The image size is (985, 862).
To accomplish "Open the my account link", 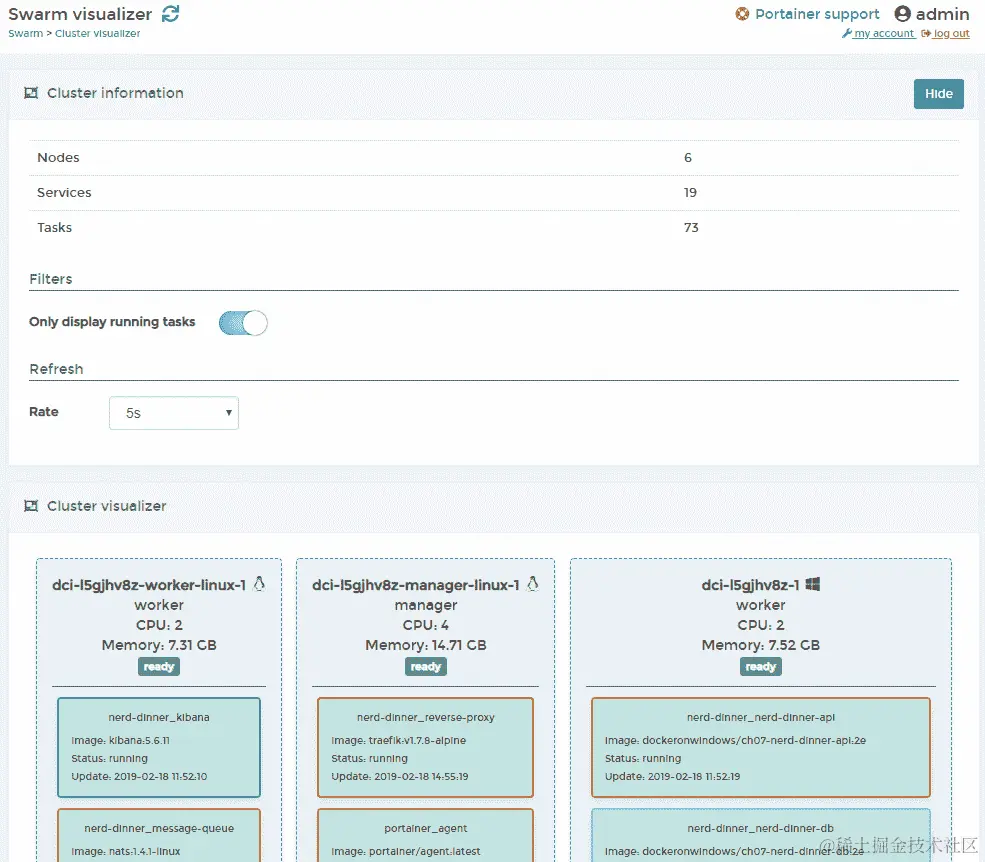I will pyautogui.click(x=884, y=33).
